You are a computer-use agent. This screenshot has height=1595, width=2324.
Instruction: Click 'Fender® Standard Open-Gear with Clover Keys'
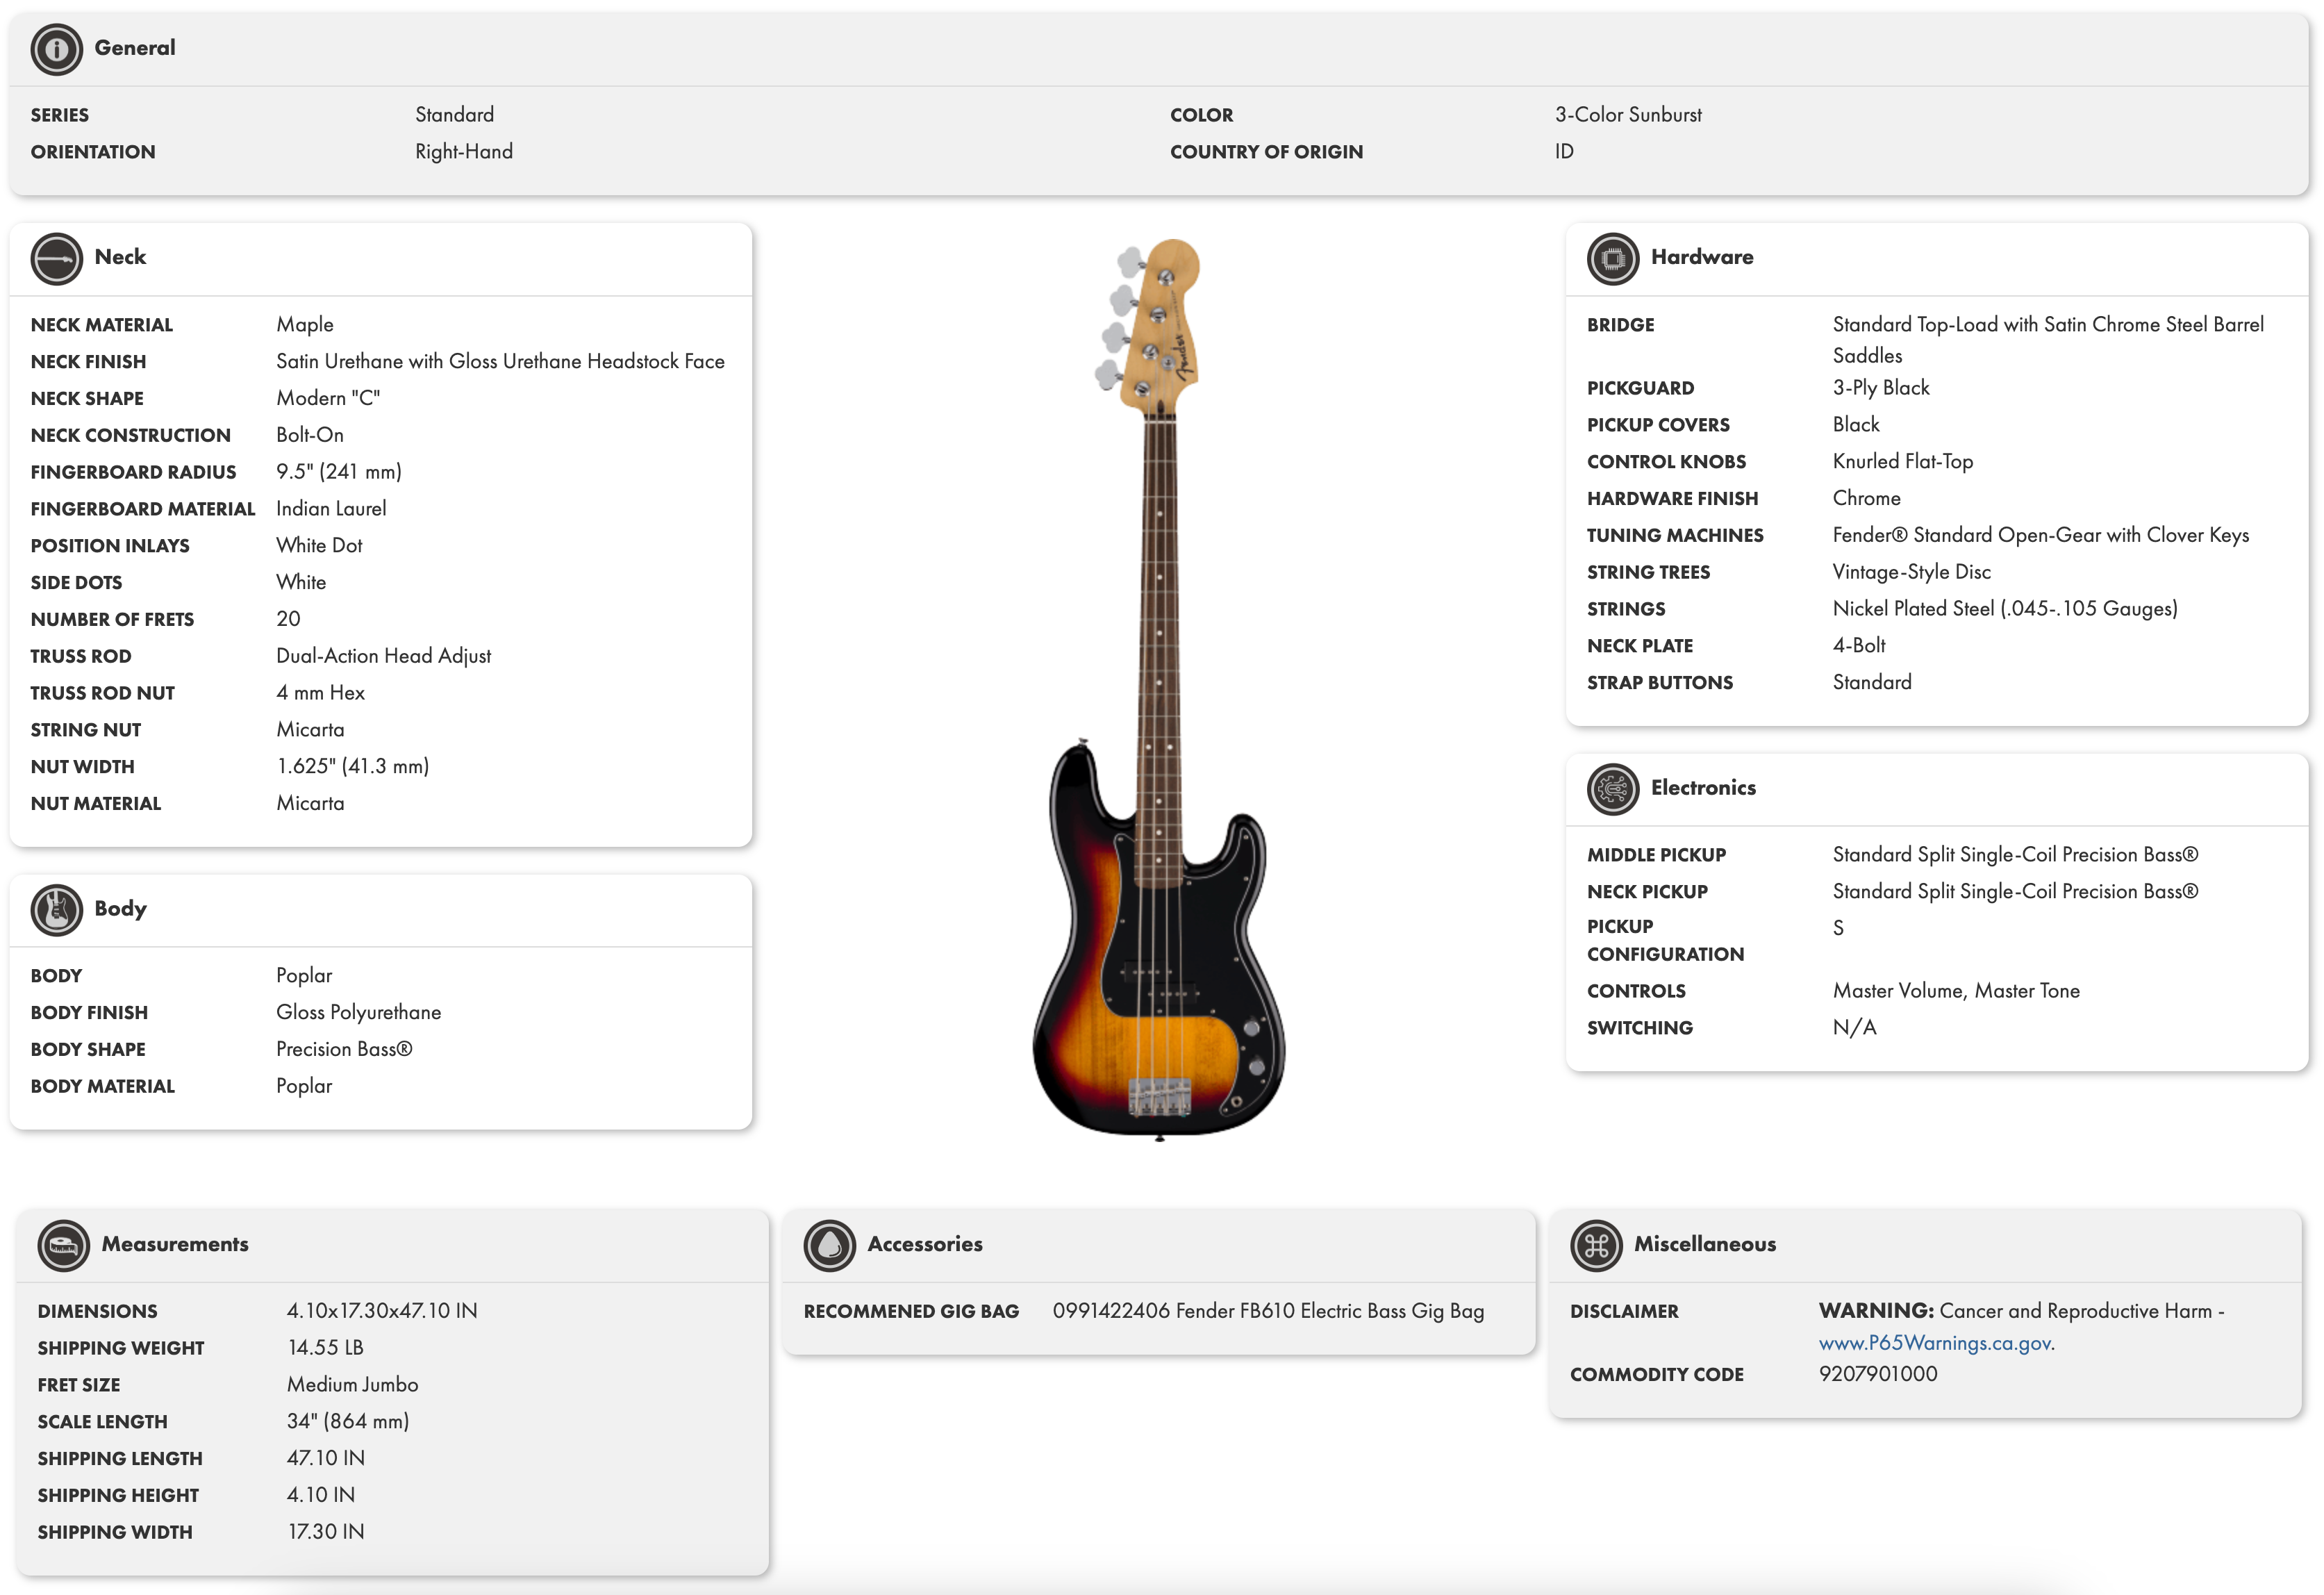2040,534
